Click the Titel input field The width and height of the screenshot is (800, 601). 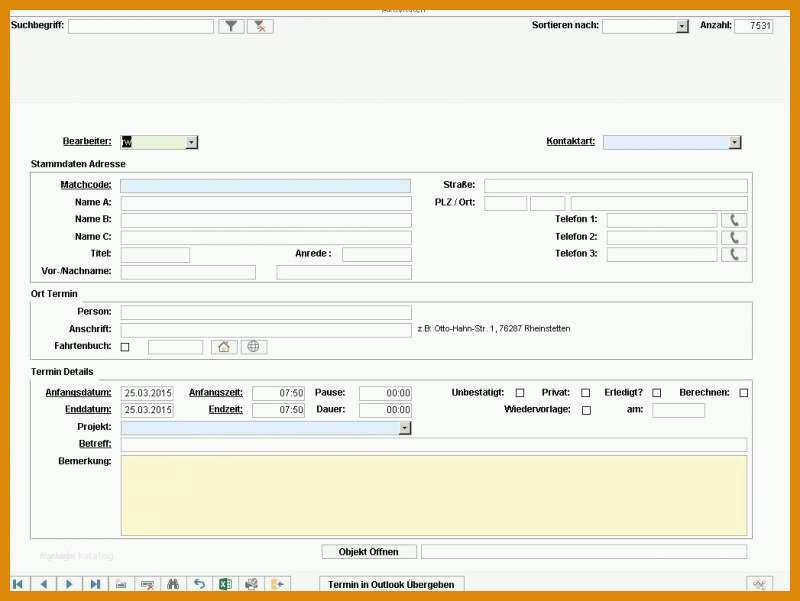pos(155,255)
